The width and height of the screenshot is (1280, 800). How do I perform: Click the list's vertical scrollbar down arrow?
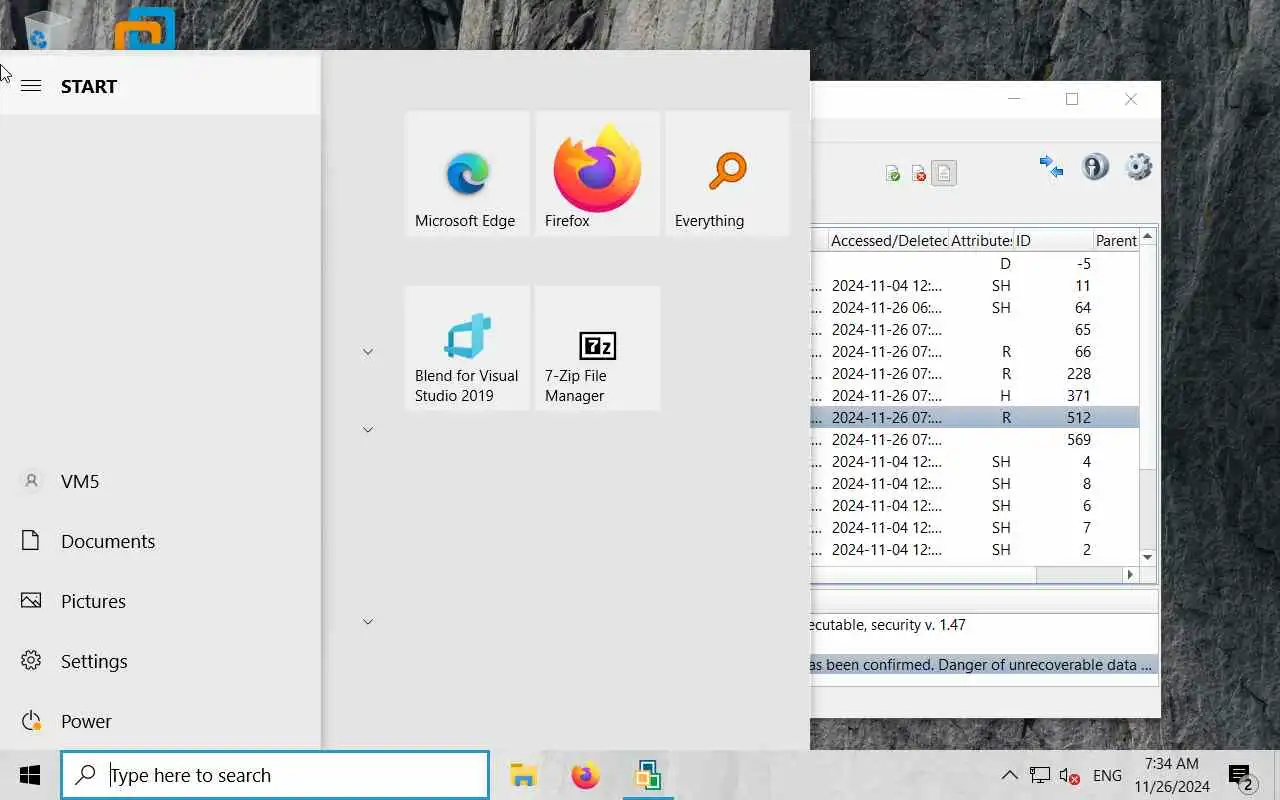tap(1147, 557)
